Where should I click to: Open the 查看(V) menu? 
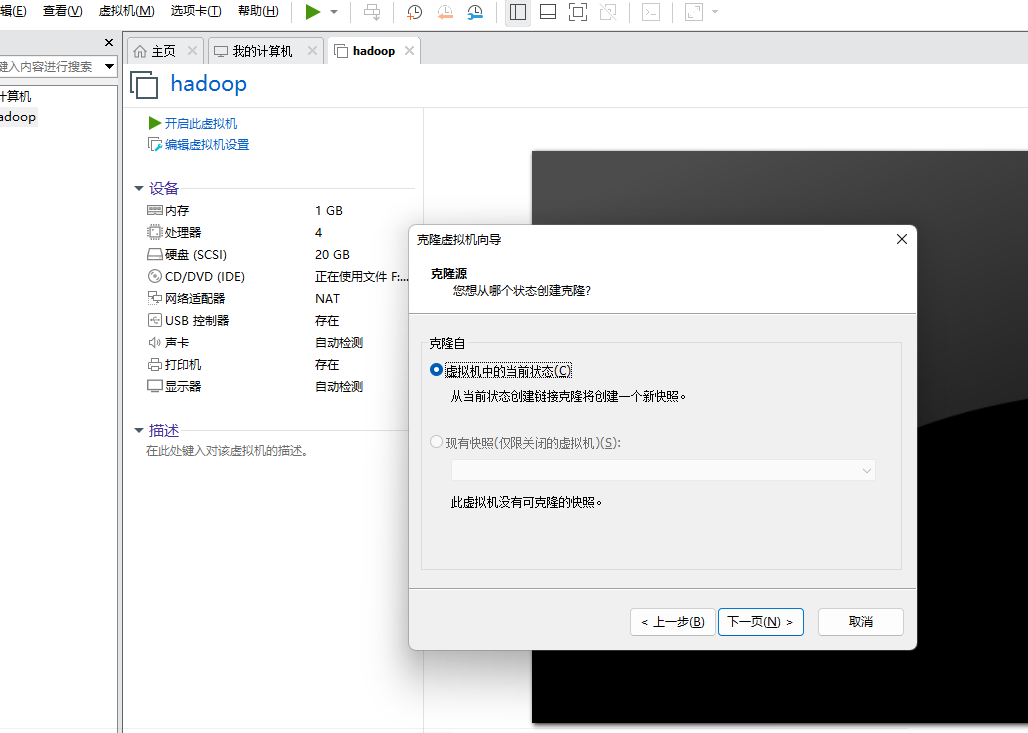(x=62, y=11)
